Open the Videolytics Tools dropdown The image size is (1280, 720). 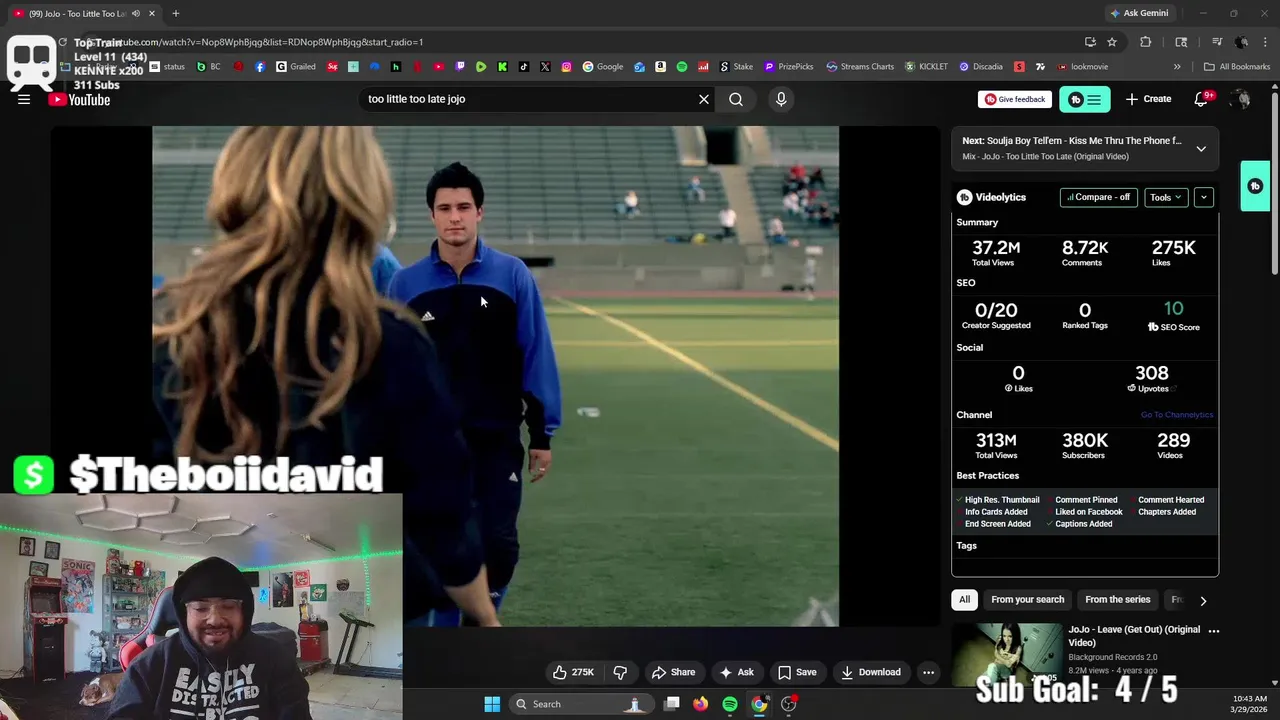[x=1166, y=197]
